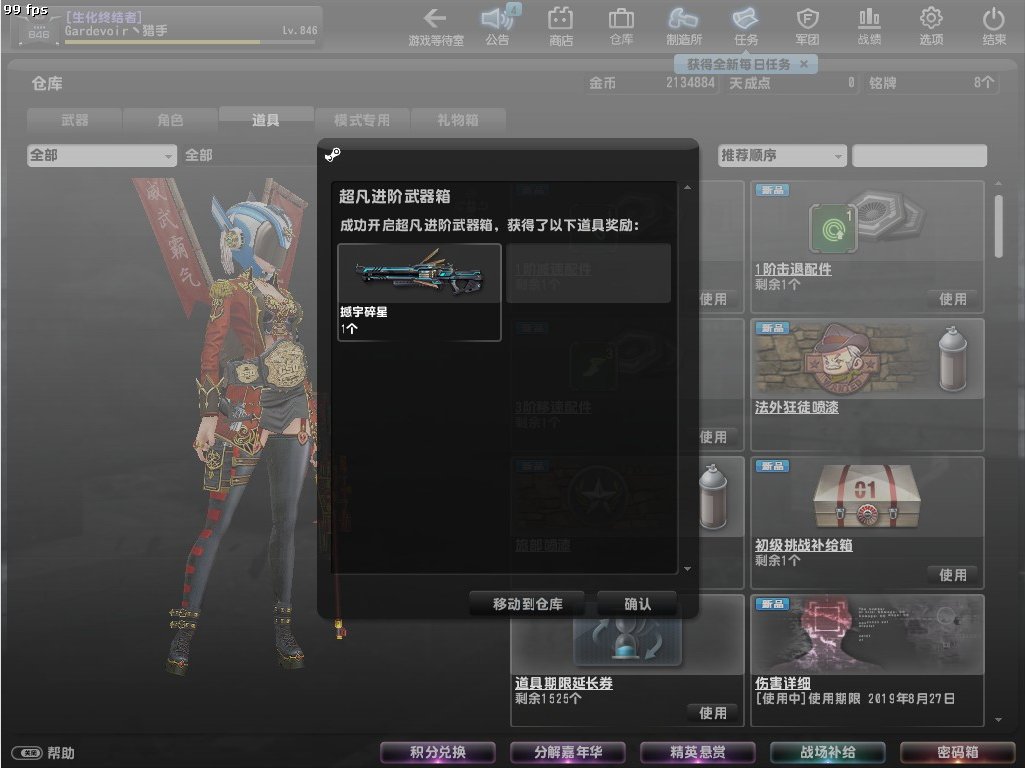Screen dimensions: 1025x768
Task: Click the 结束 exit power icon
Action: pos(994,27)
